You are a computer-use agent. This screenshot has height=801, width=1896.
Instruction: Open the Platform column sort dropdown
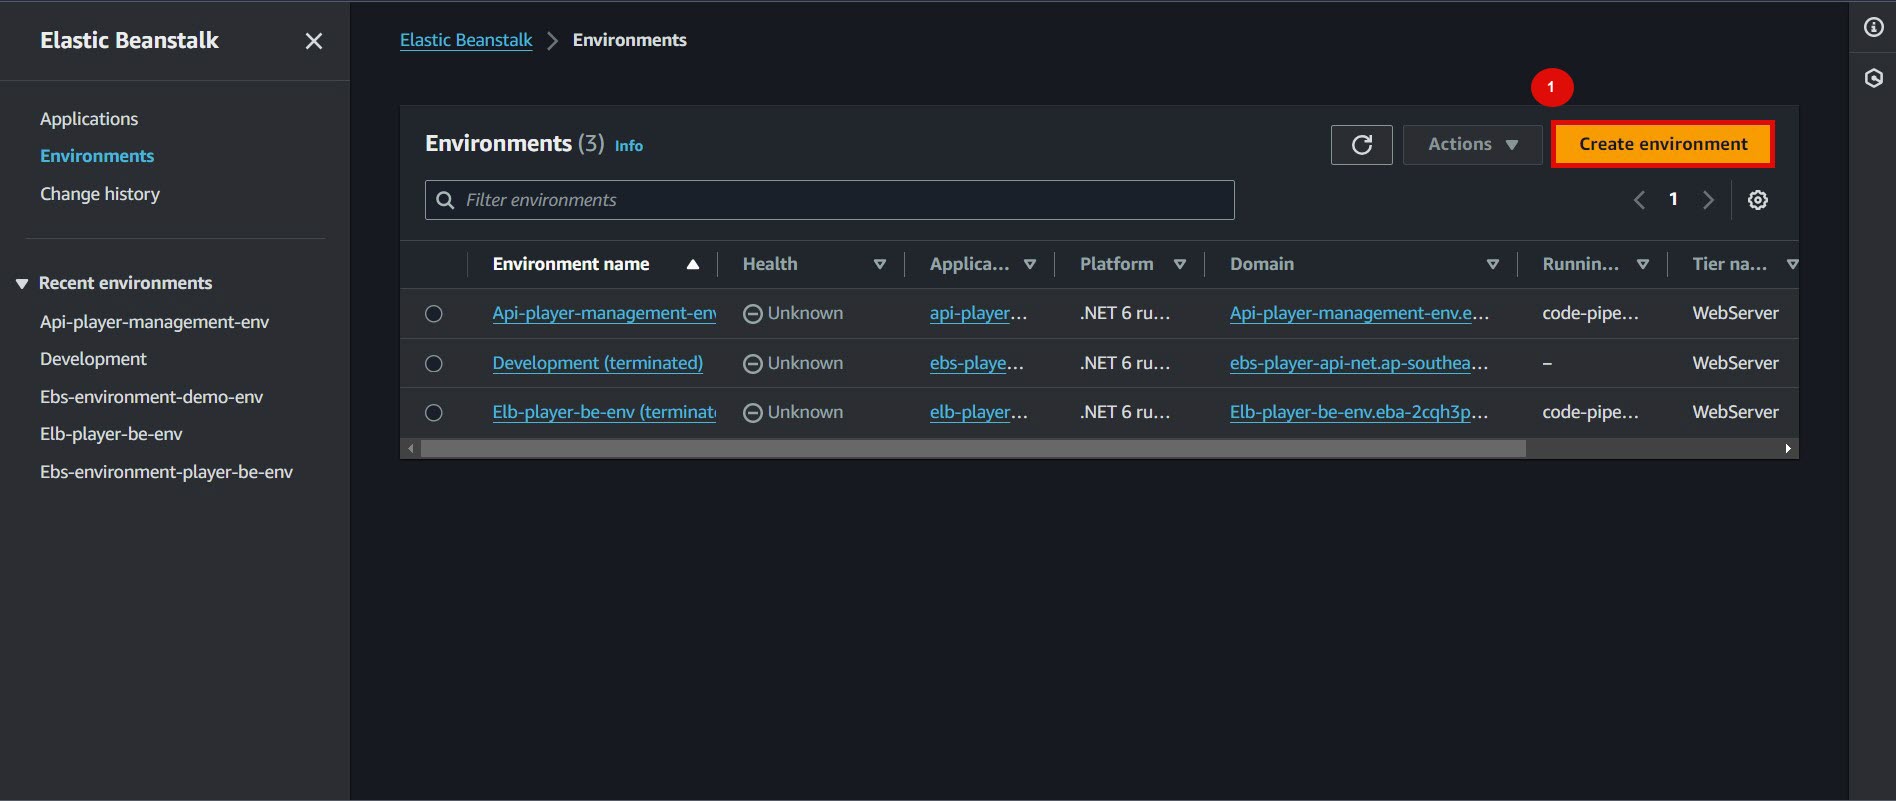[x=1180, y=264]
